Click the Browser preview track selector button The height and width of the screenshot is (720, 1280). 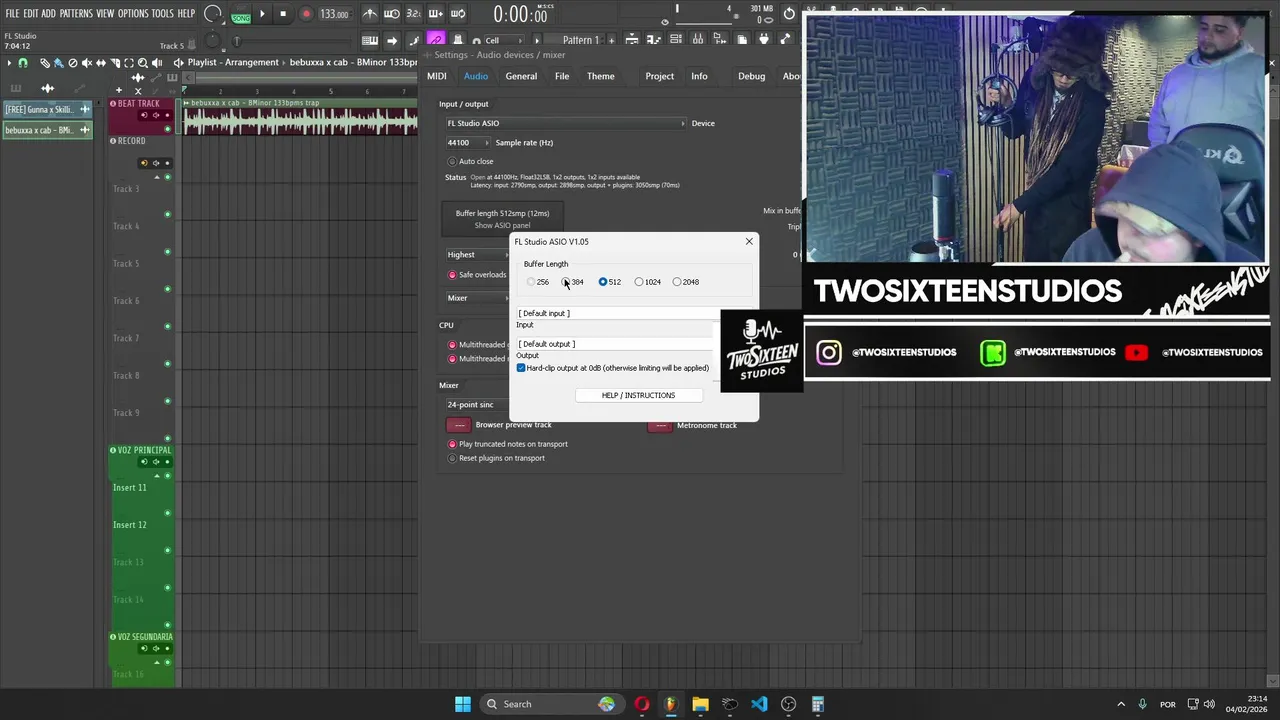459,425
